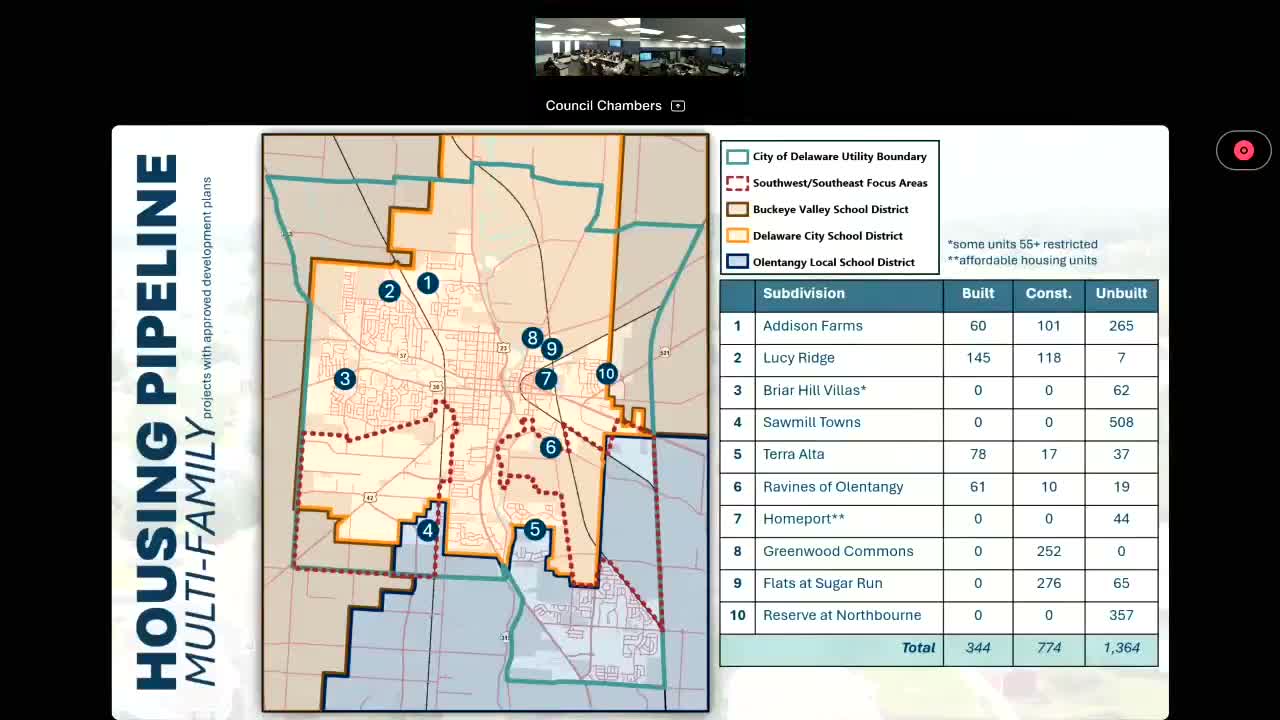Click map marker 4 near the southern boundary
Viewport: 1280px width, 720px height.
coord(428,530)
